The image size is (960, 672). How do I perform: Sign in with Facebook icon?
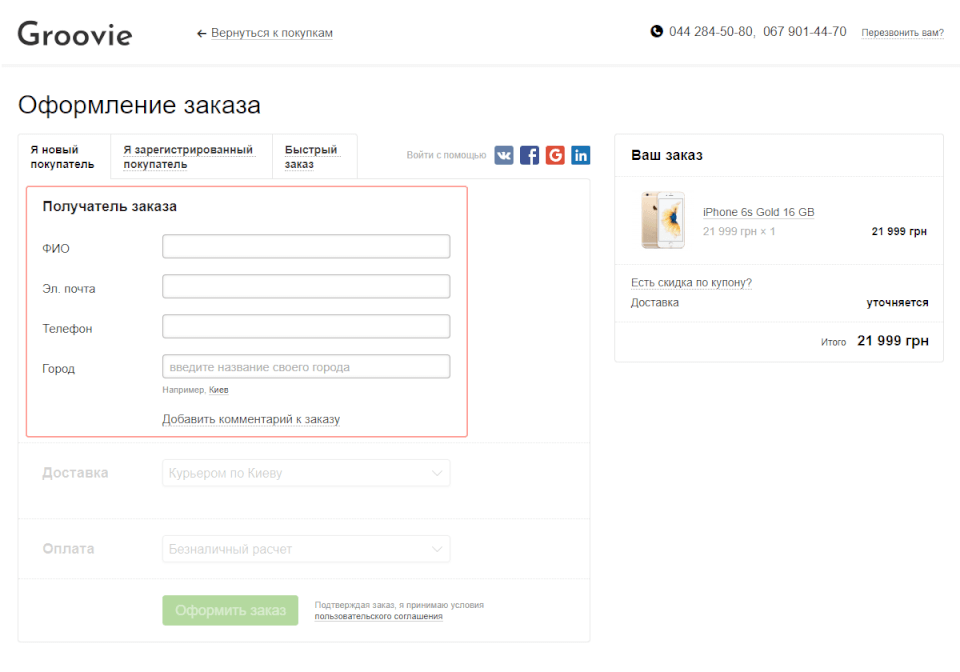530,155
